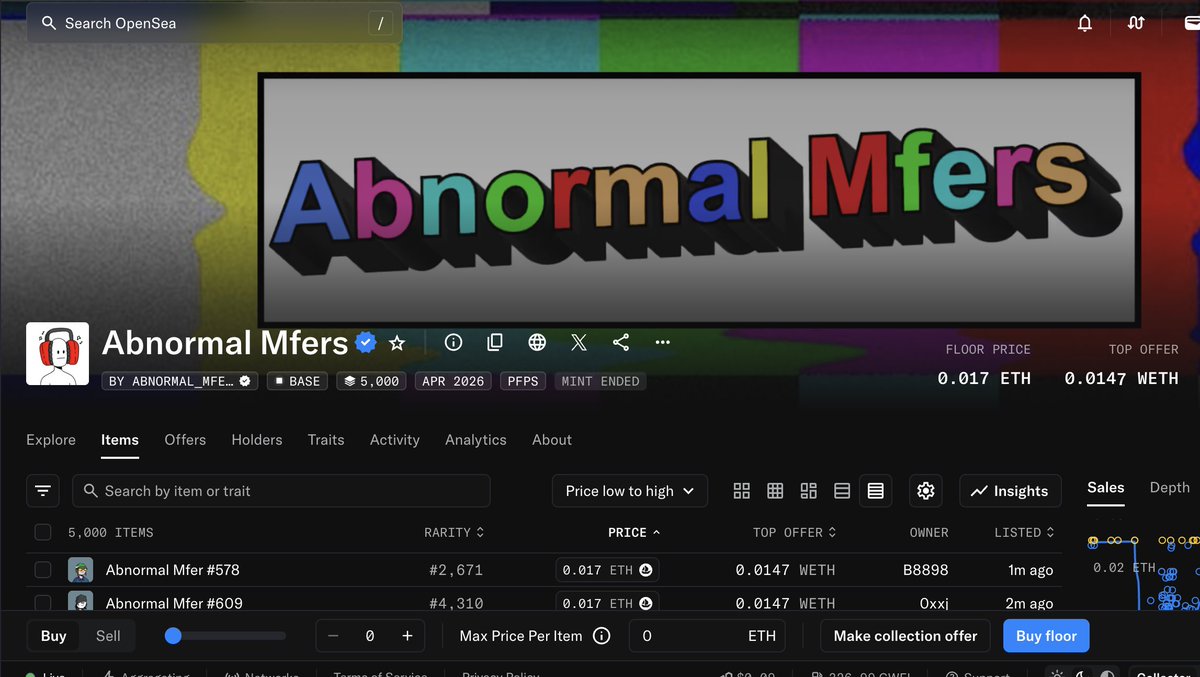Open the Price low to high dropdown
The width and height of the screenshot is (1200, 677).
coord(630,491)
